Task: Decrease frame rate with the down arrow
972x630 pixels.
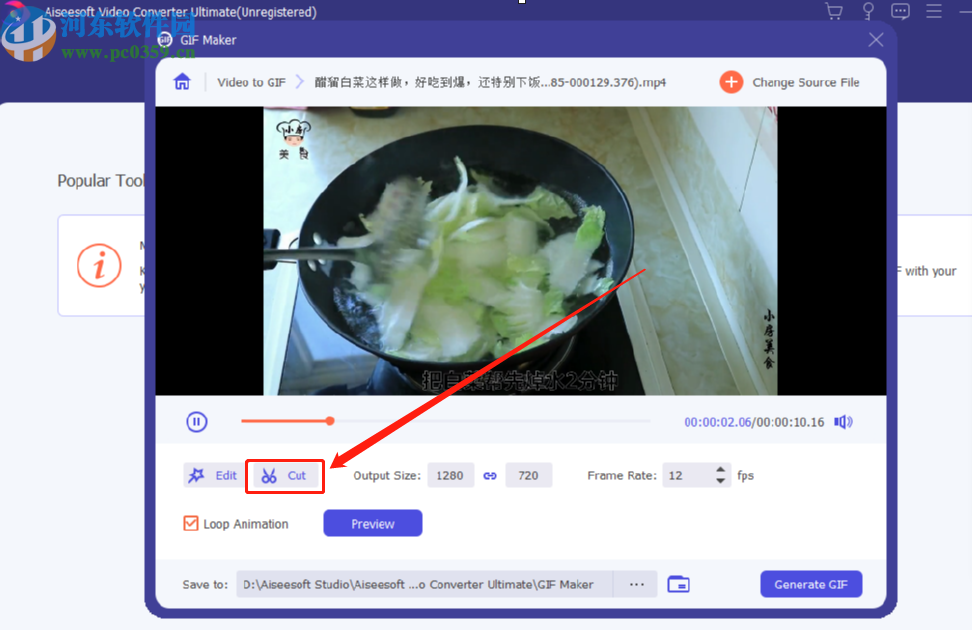Action: point(720,481)
